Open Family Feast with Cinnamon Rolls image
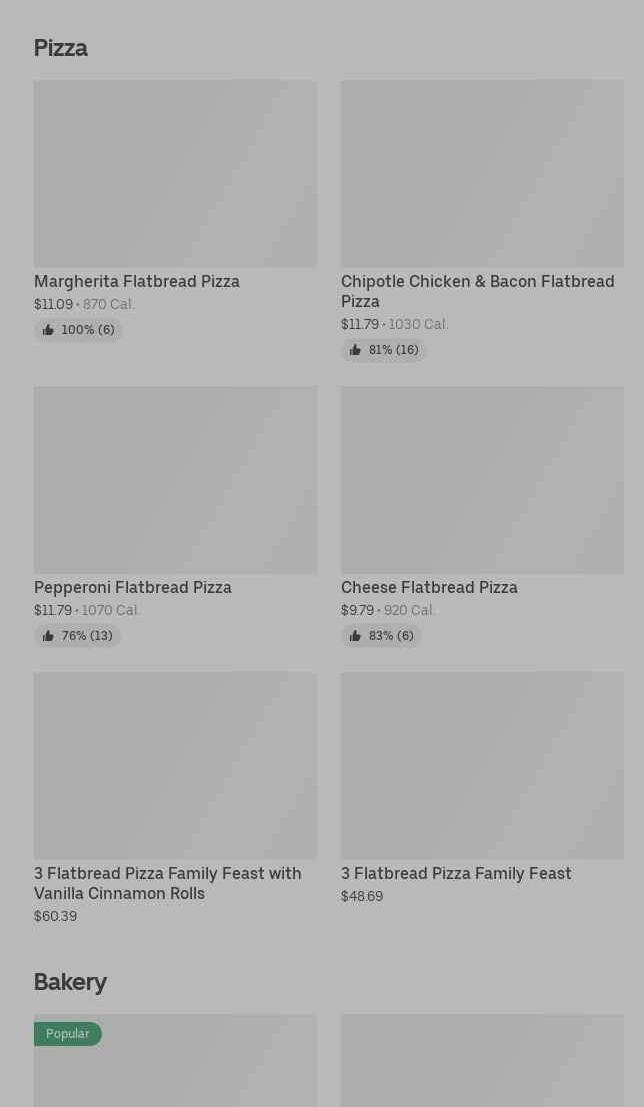 (x=175, y=765)
